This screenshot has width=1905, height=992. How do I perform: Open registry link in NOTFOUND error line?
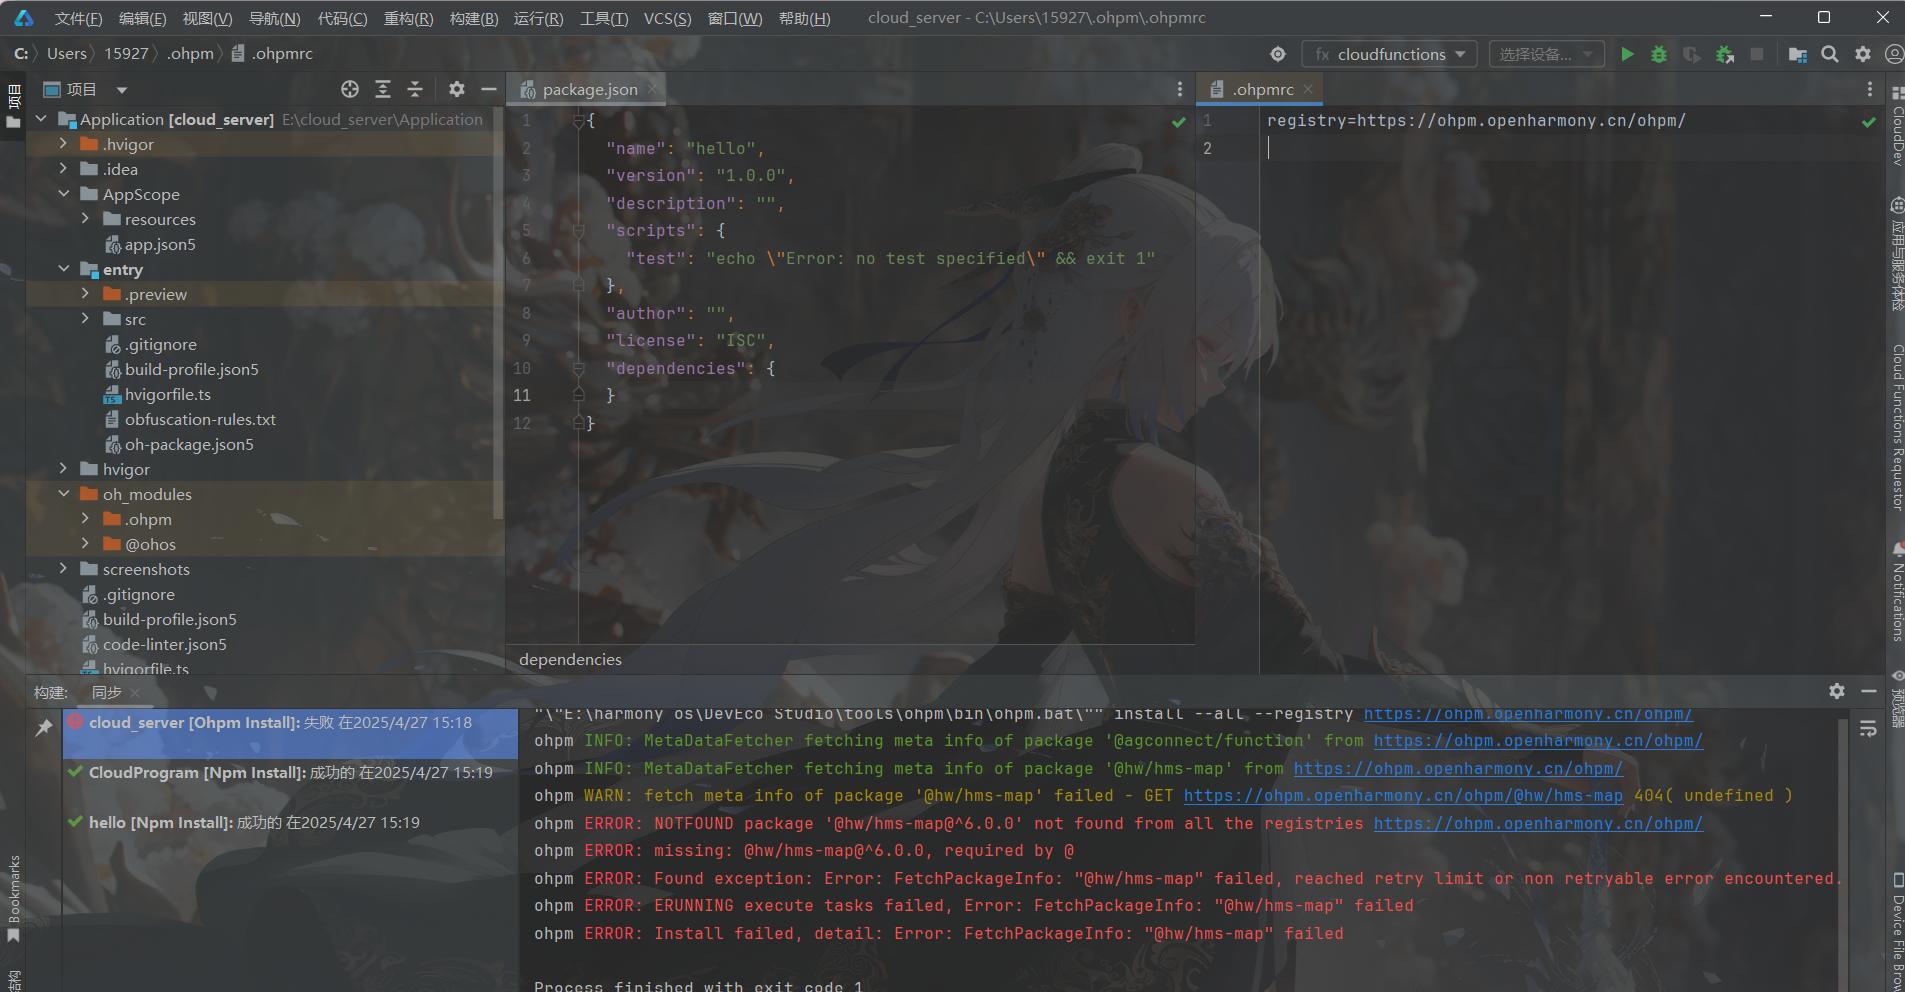click(1538, 824)
